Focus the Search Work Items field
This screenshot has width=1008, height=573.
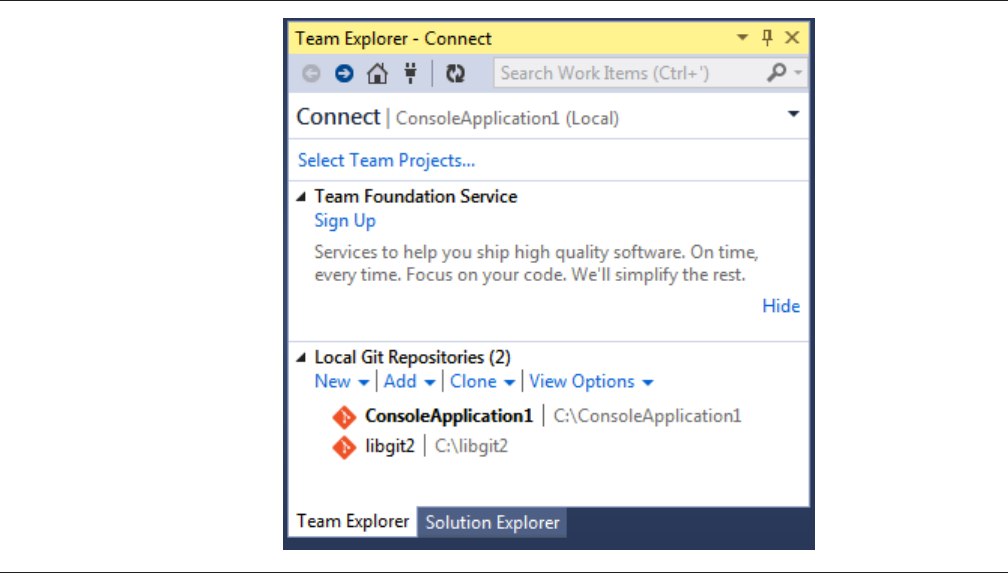pos(630,73)
